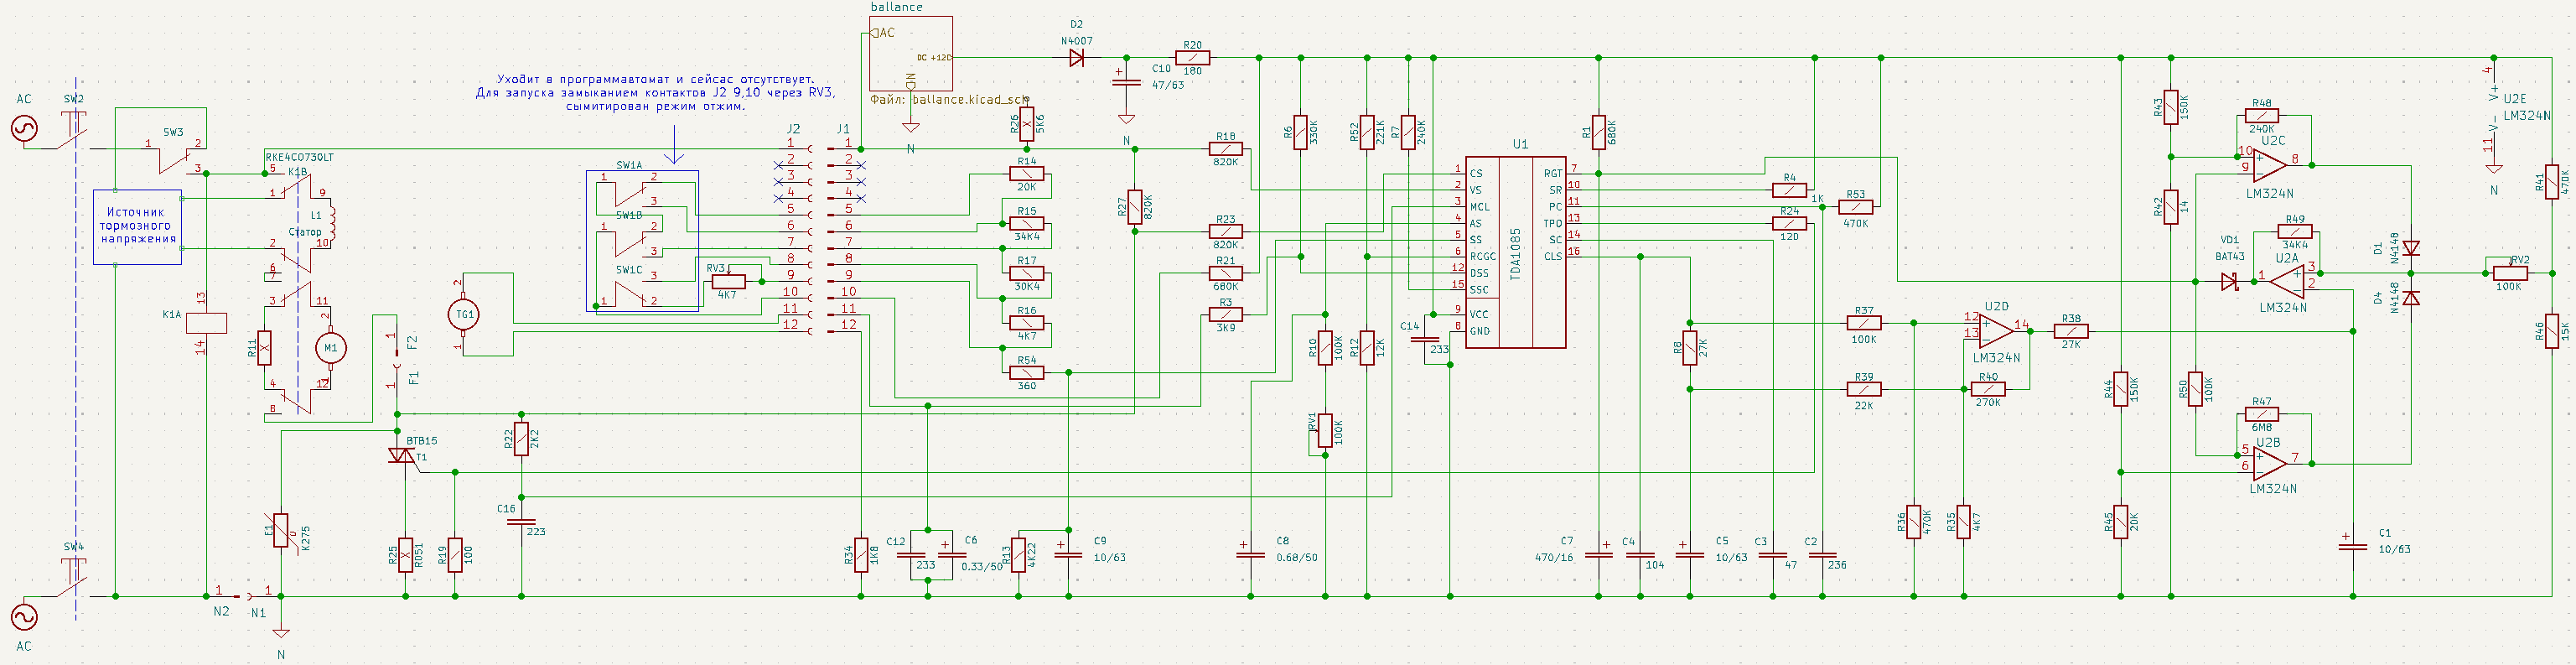Select the RV2 100K potentiometer symbol
Image resolution: width=2576 pixels, height=665 pixels.
tap(2510, 272)
